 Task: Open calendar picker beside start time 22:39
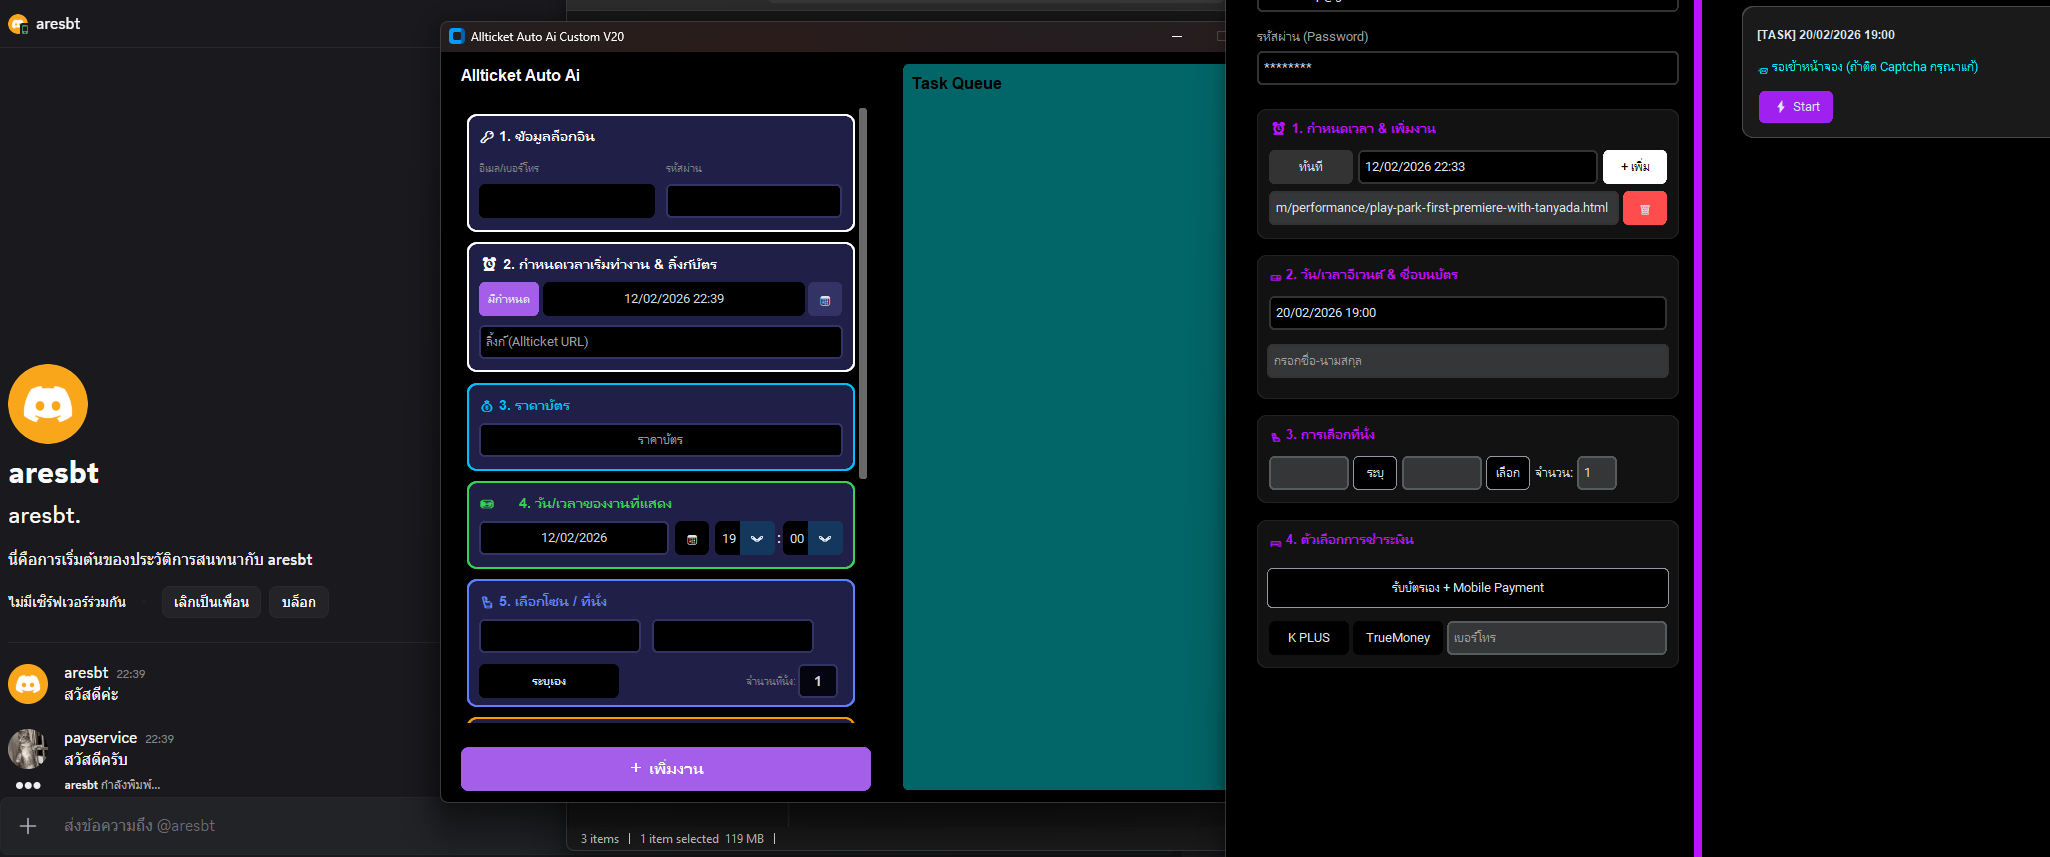click(x=825, y=300)
